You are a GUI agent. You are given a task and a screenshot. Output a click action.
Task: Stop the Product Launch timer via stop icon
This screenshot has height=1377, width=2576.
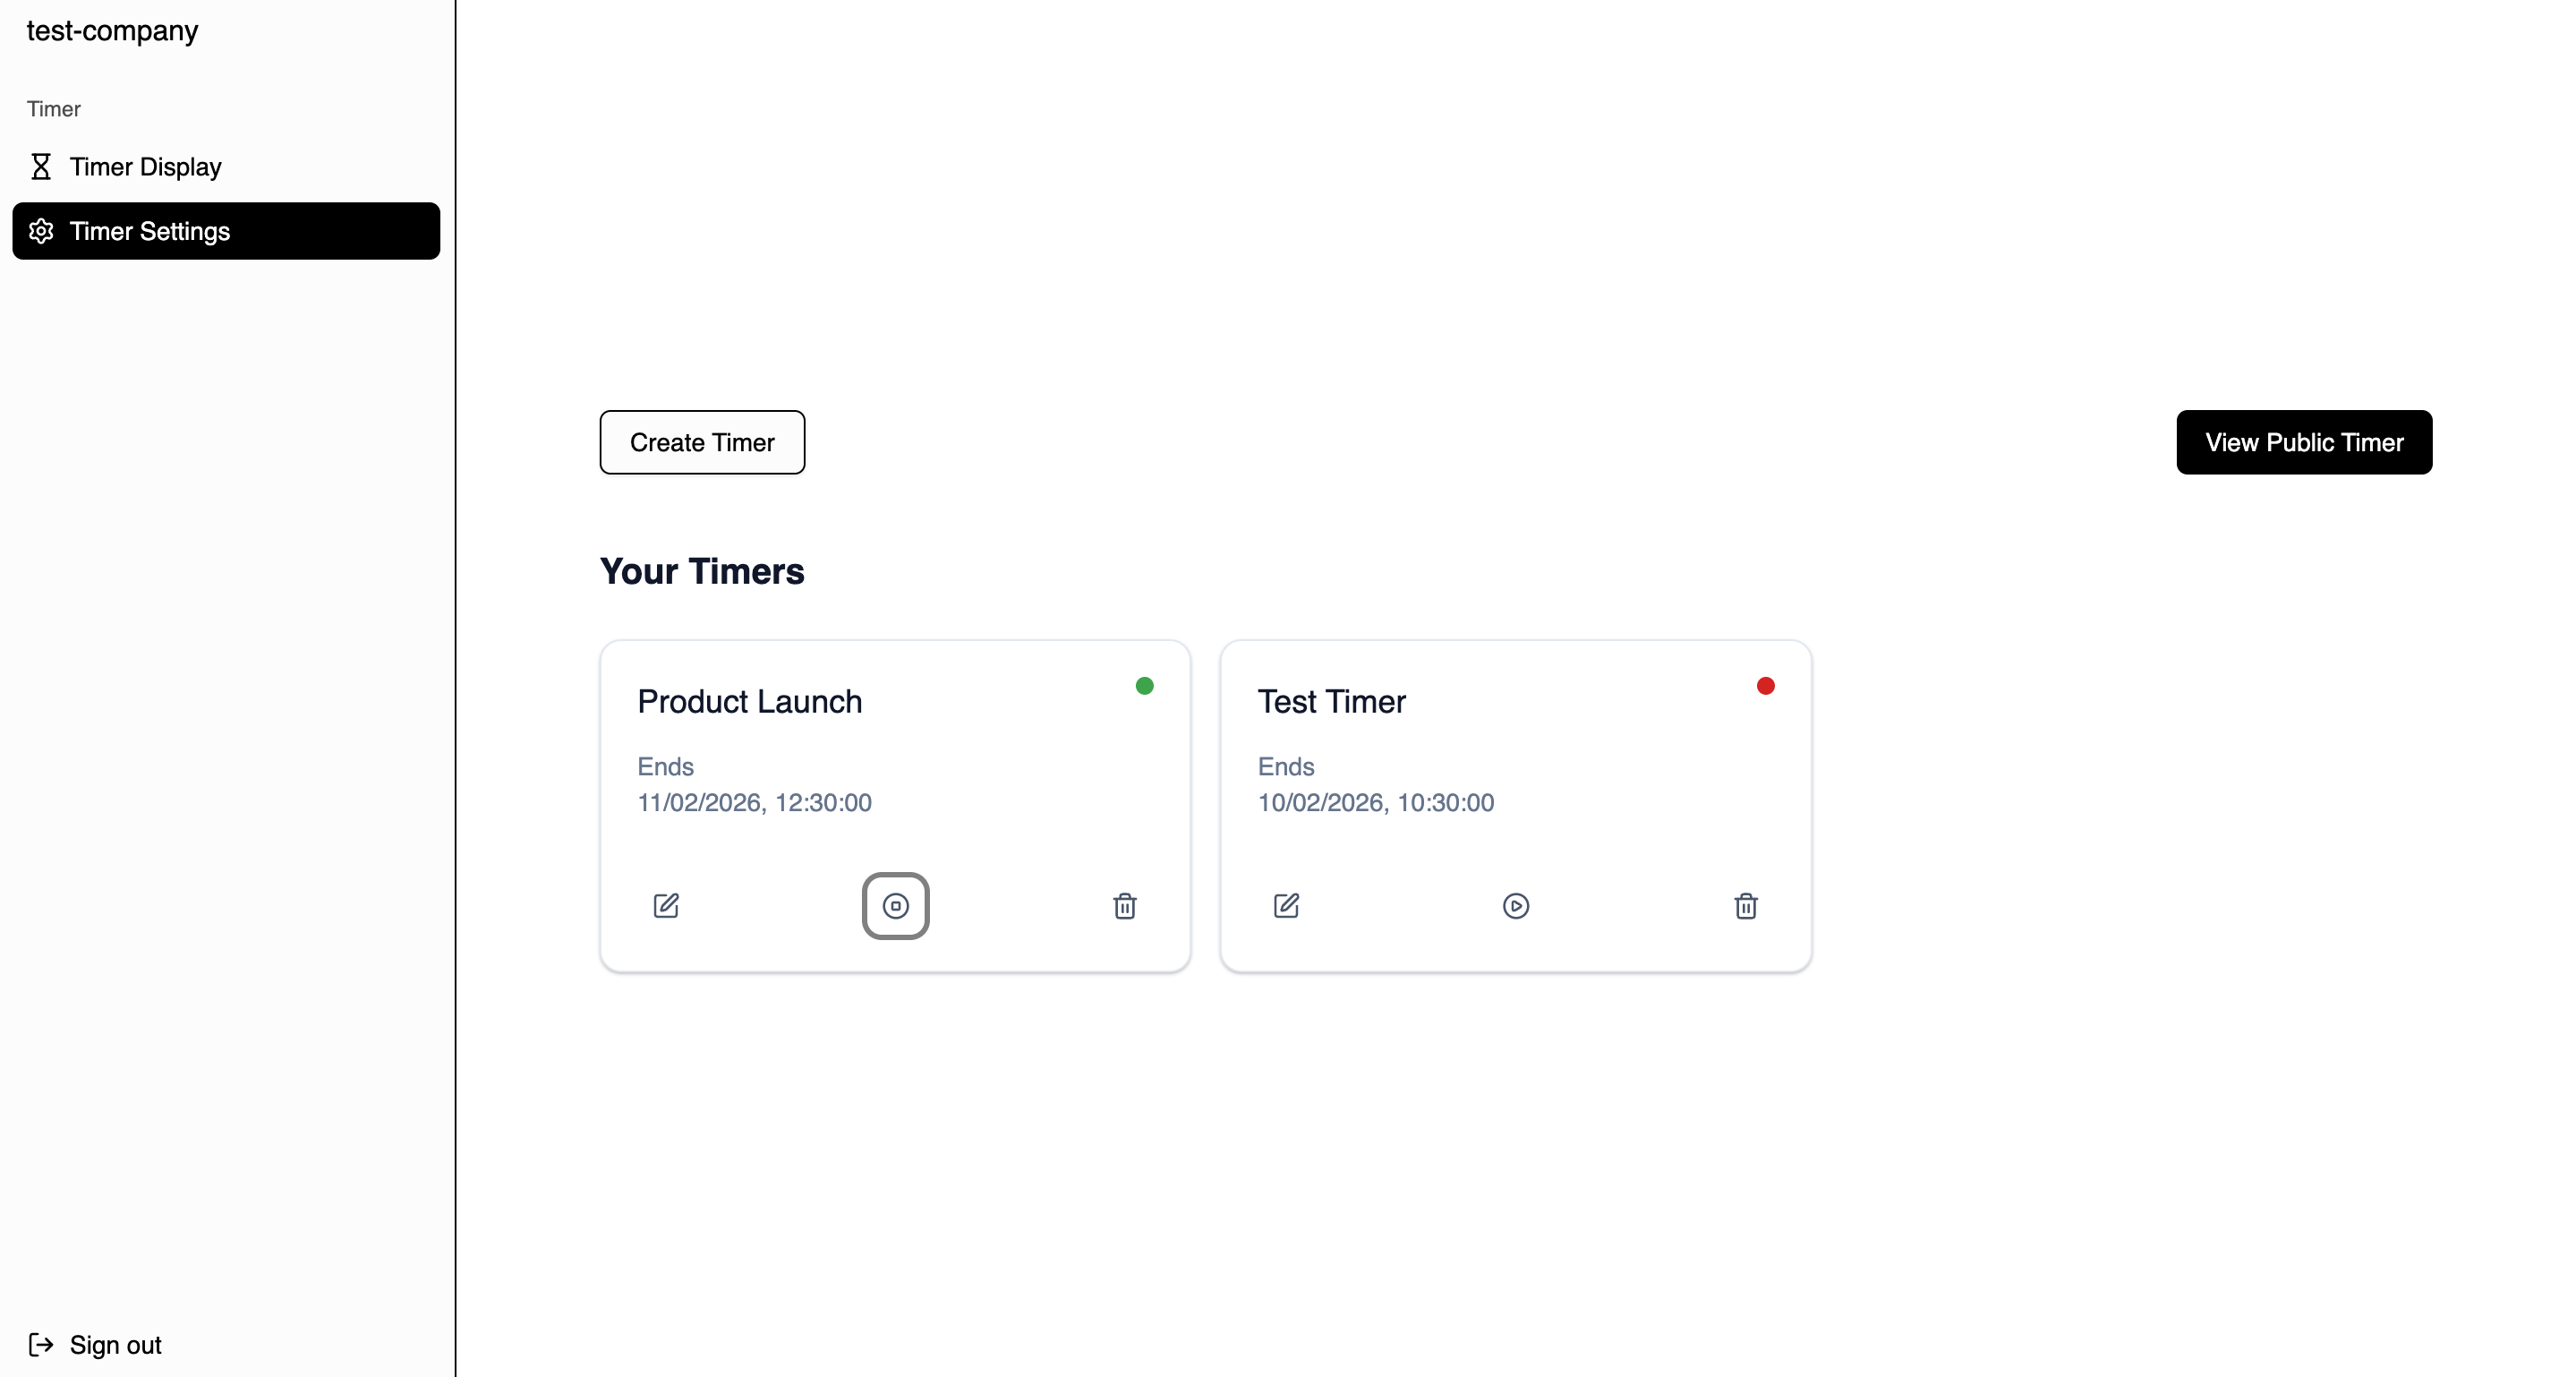pyautogui.click(x=895, y=906)
